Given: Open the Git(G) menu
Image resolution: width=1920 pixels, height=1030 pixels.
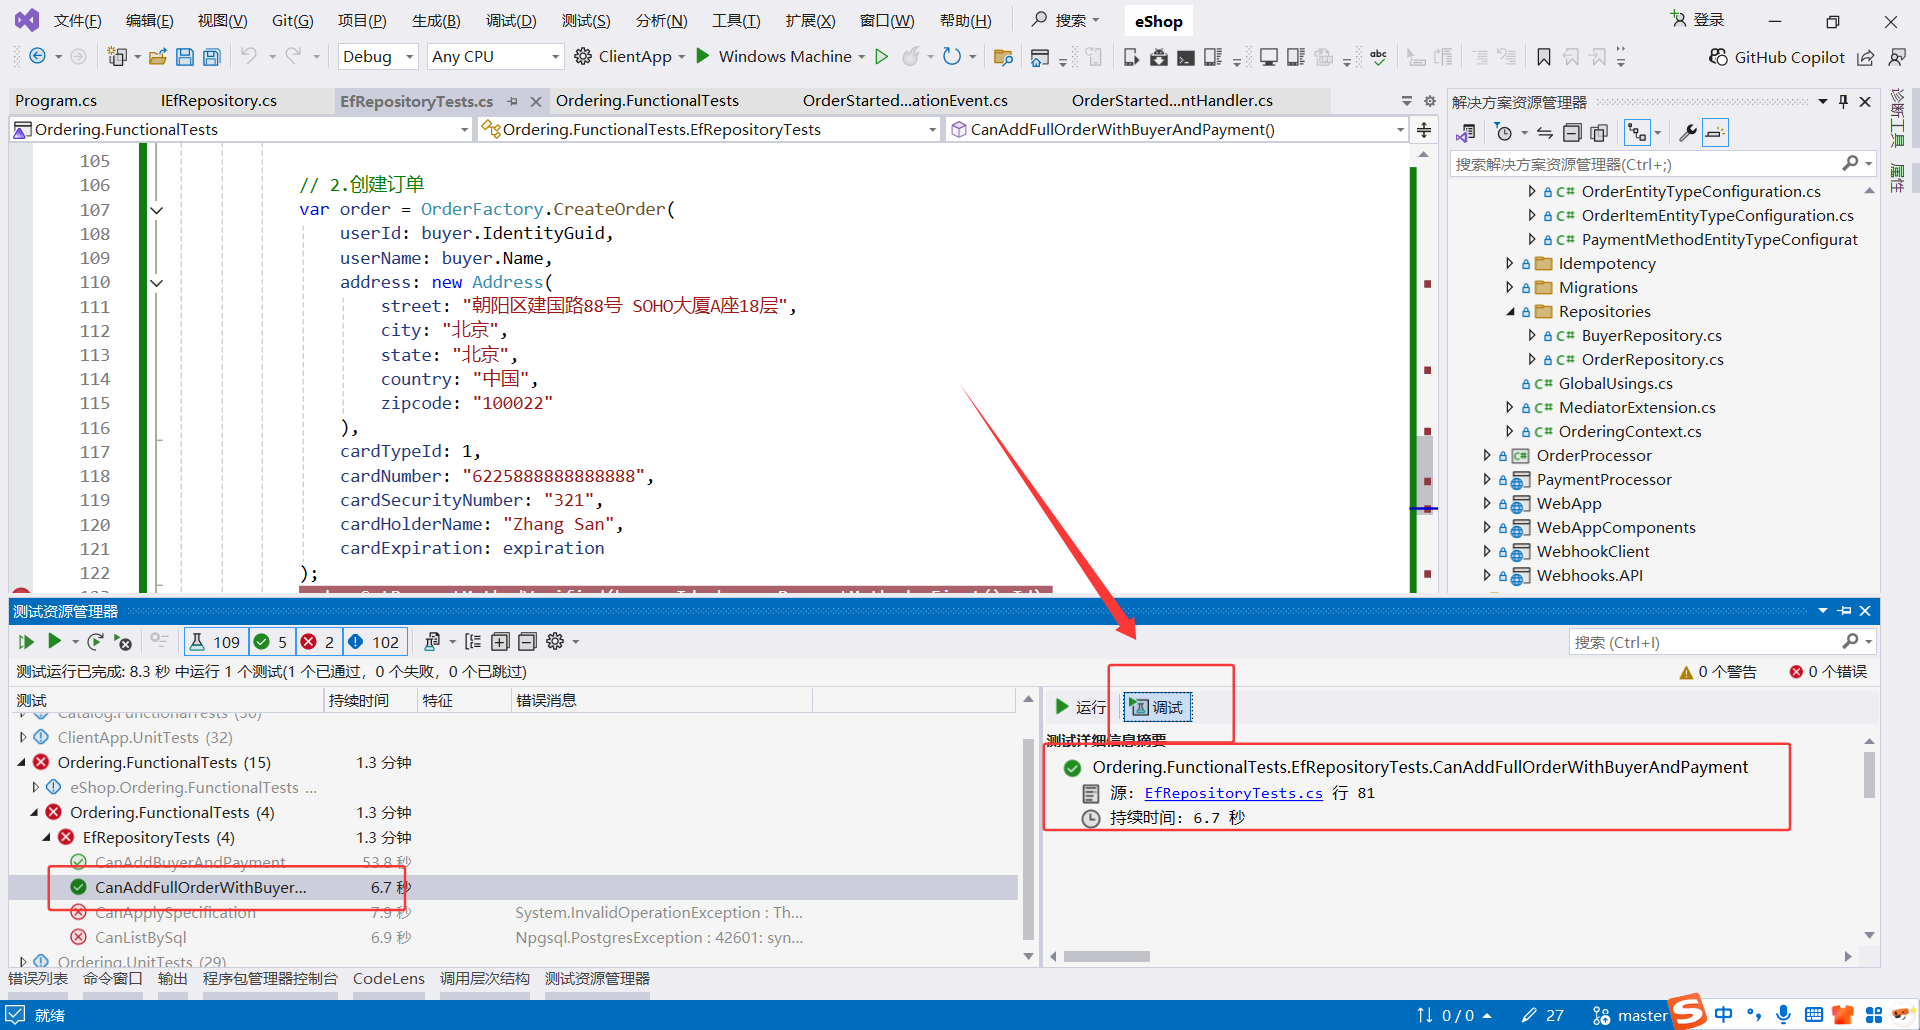Looking at the screenshot, I should [x=292, y=21].
